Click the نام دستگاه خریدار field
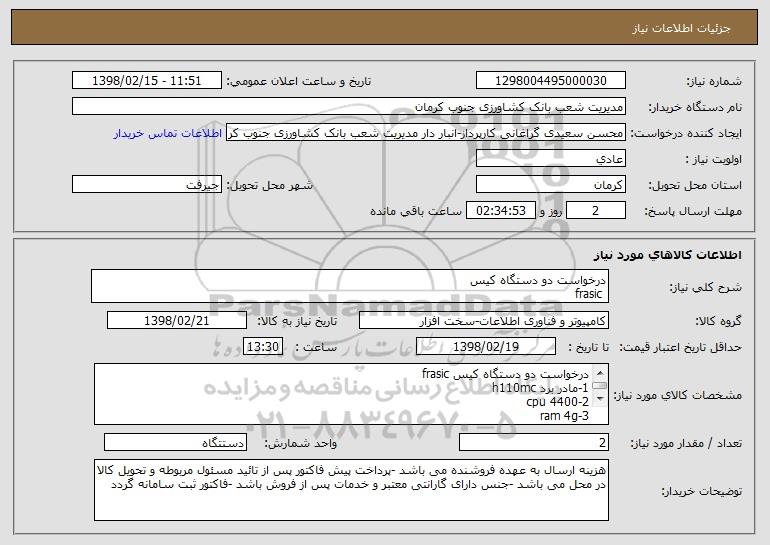Image resolution: width=770 pixels, height=545 pixels. [x=349, y=107]
